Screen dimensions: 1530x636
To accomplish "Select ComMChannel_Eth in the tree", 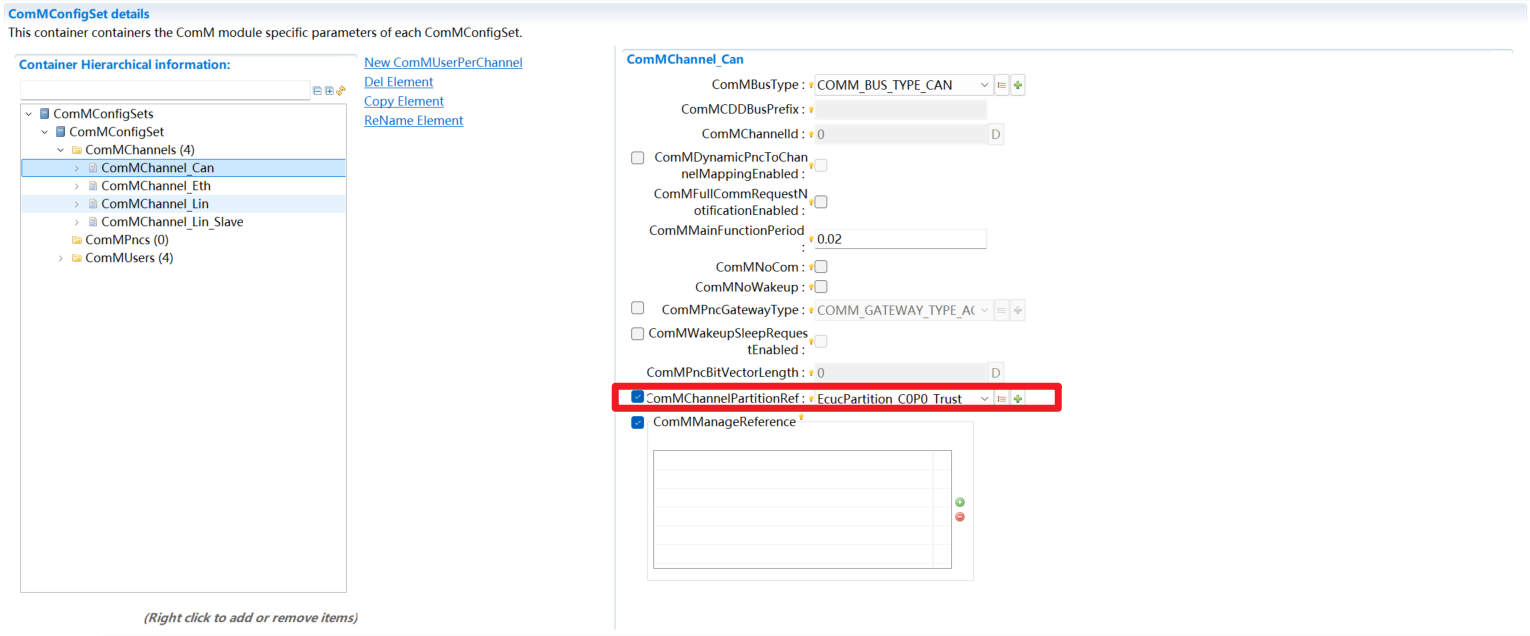I will point(155,186).
